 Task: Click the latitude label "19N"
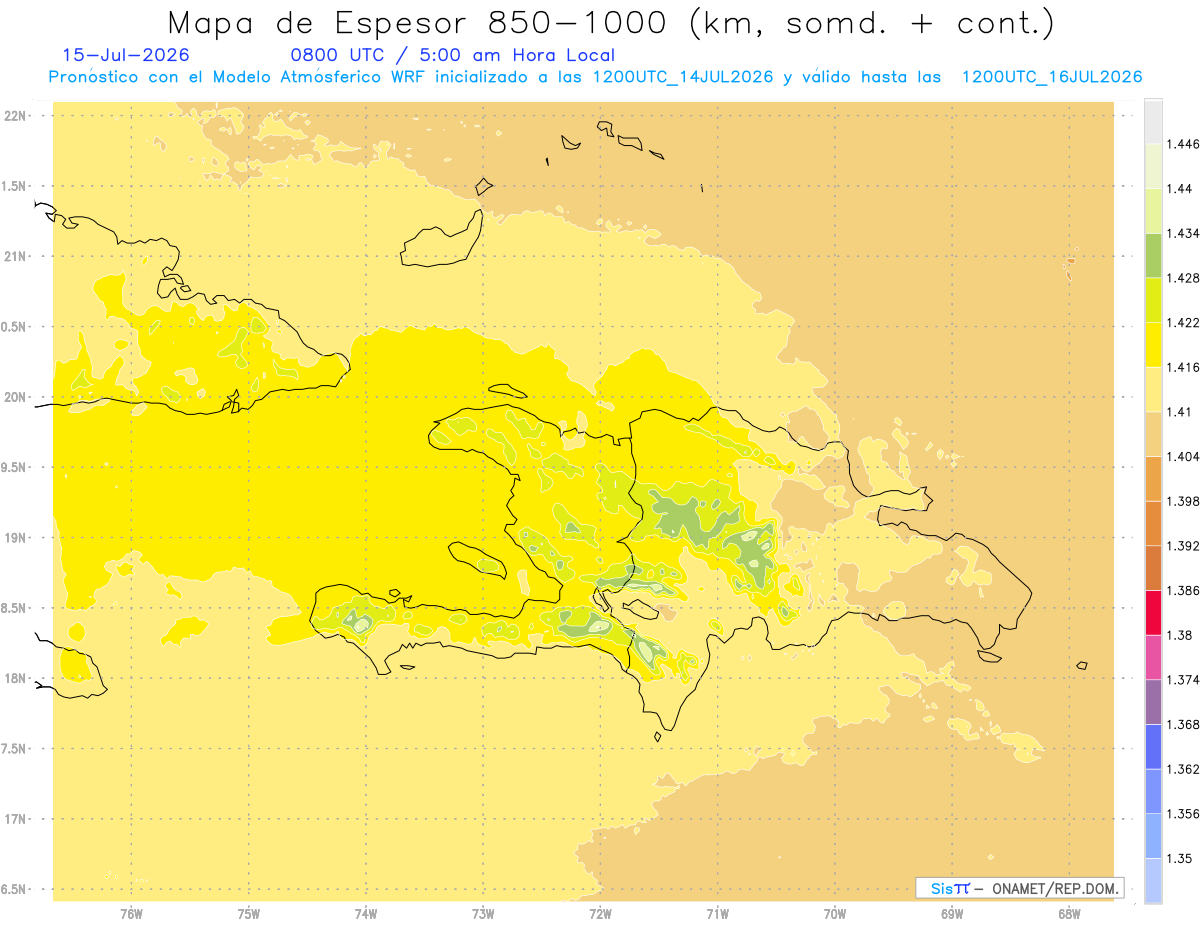tap(15, 537)
